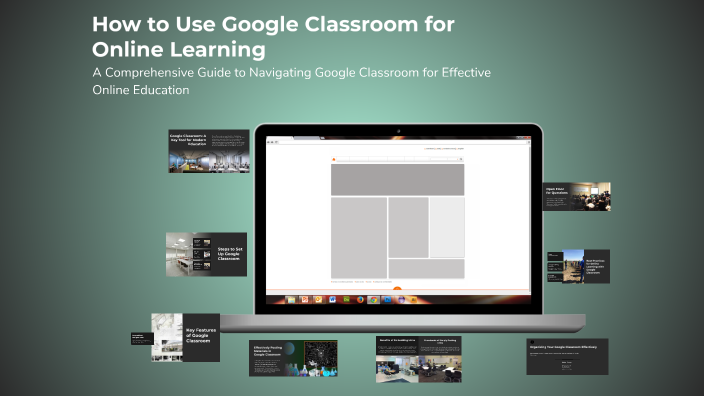Image resolution: width=704 pixels, height=396 pixels.
Task: Click the Dreamweaver icon on laptop taskbar
Action: coord(347,299)
